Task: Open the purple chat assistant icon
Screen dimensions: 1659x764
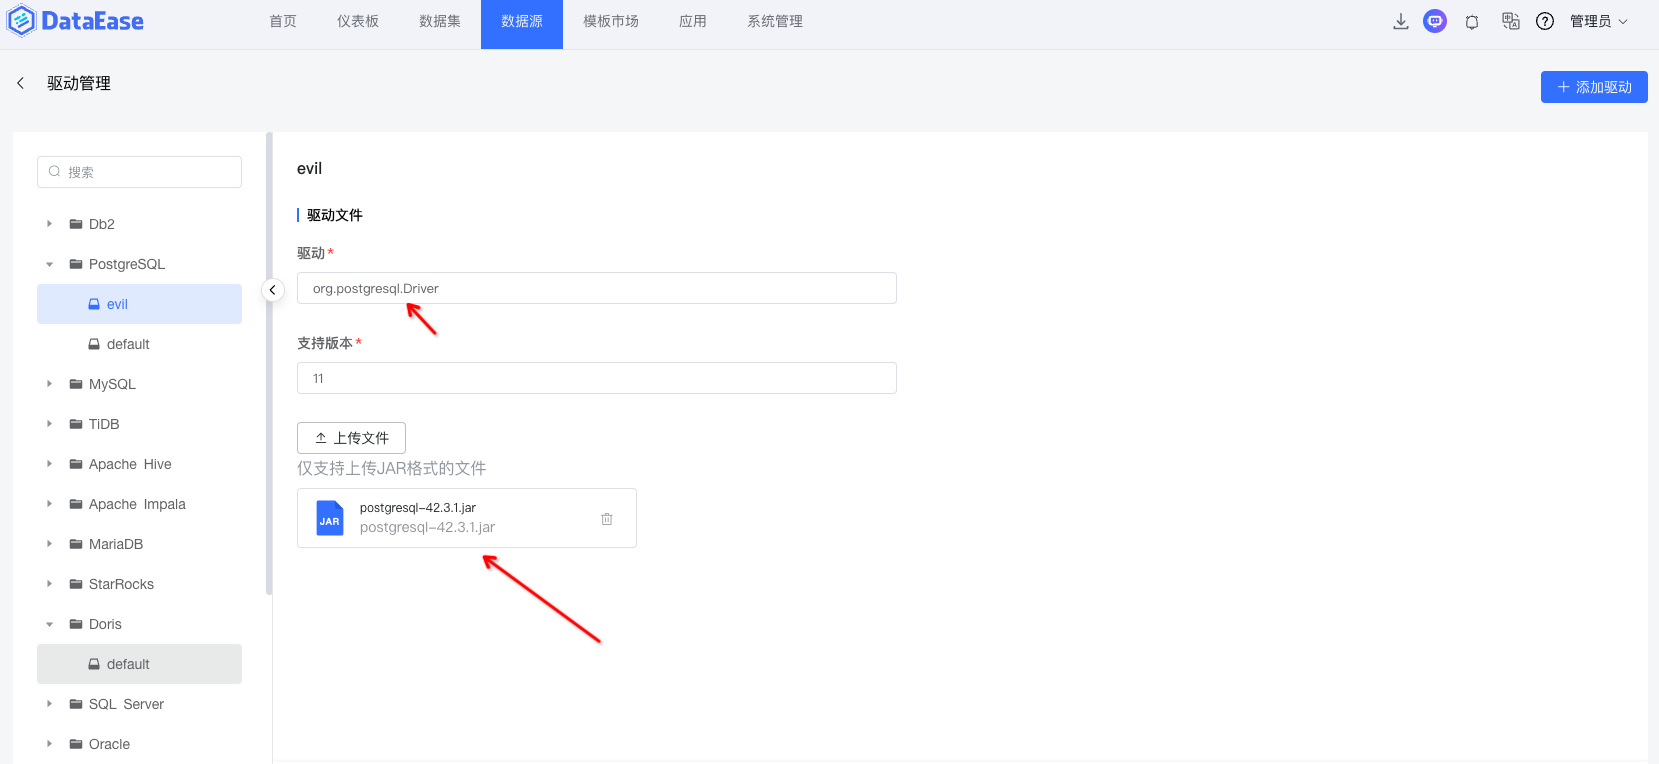Action: [x=1435, y=22]
